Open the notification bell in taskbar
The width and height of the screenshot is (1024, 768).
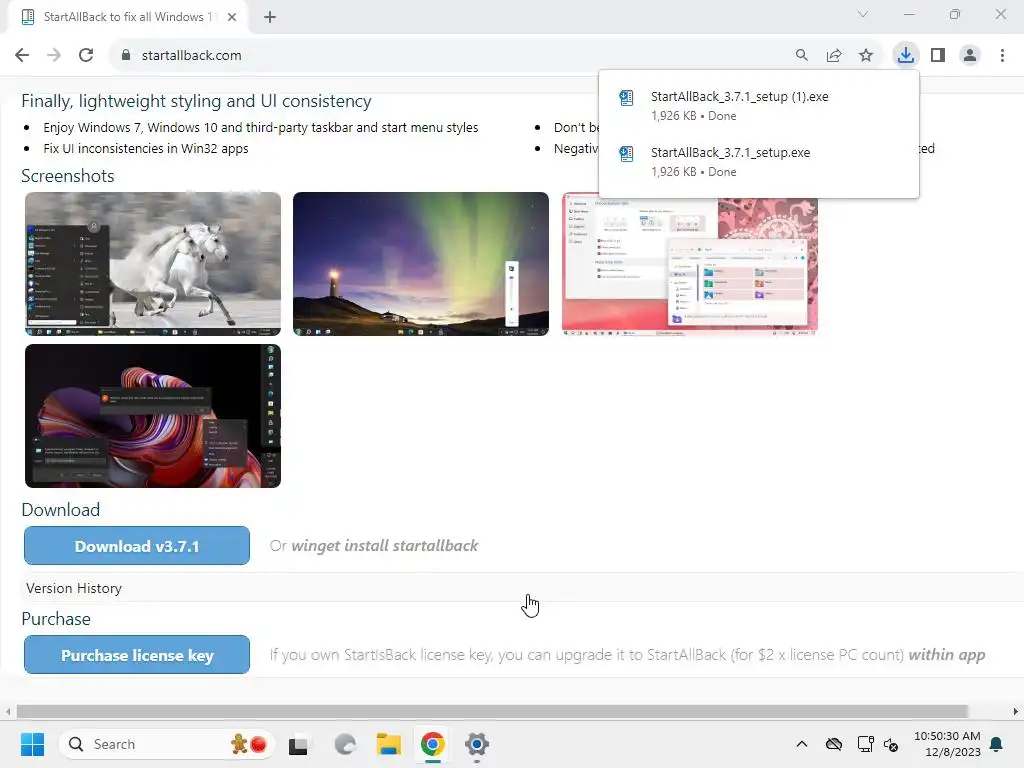coord(997,744)
